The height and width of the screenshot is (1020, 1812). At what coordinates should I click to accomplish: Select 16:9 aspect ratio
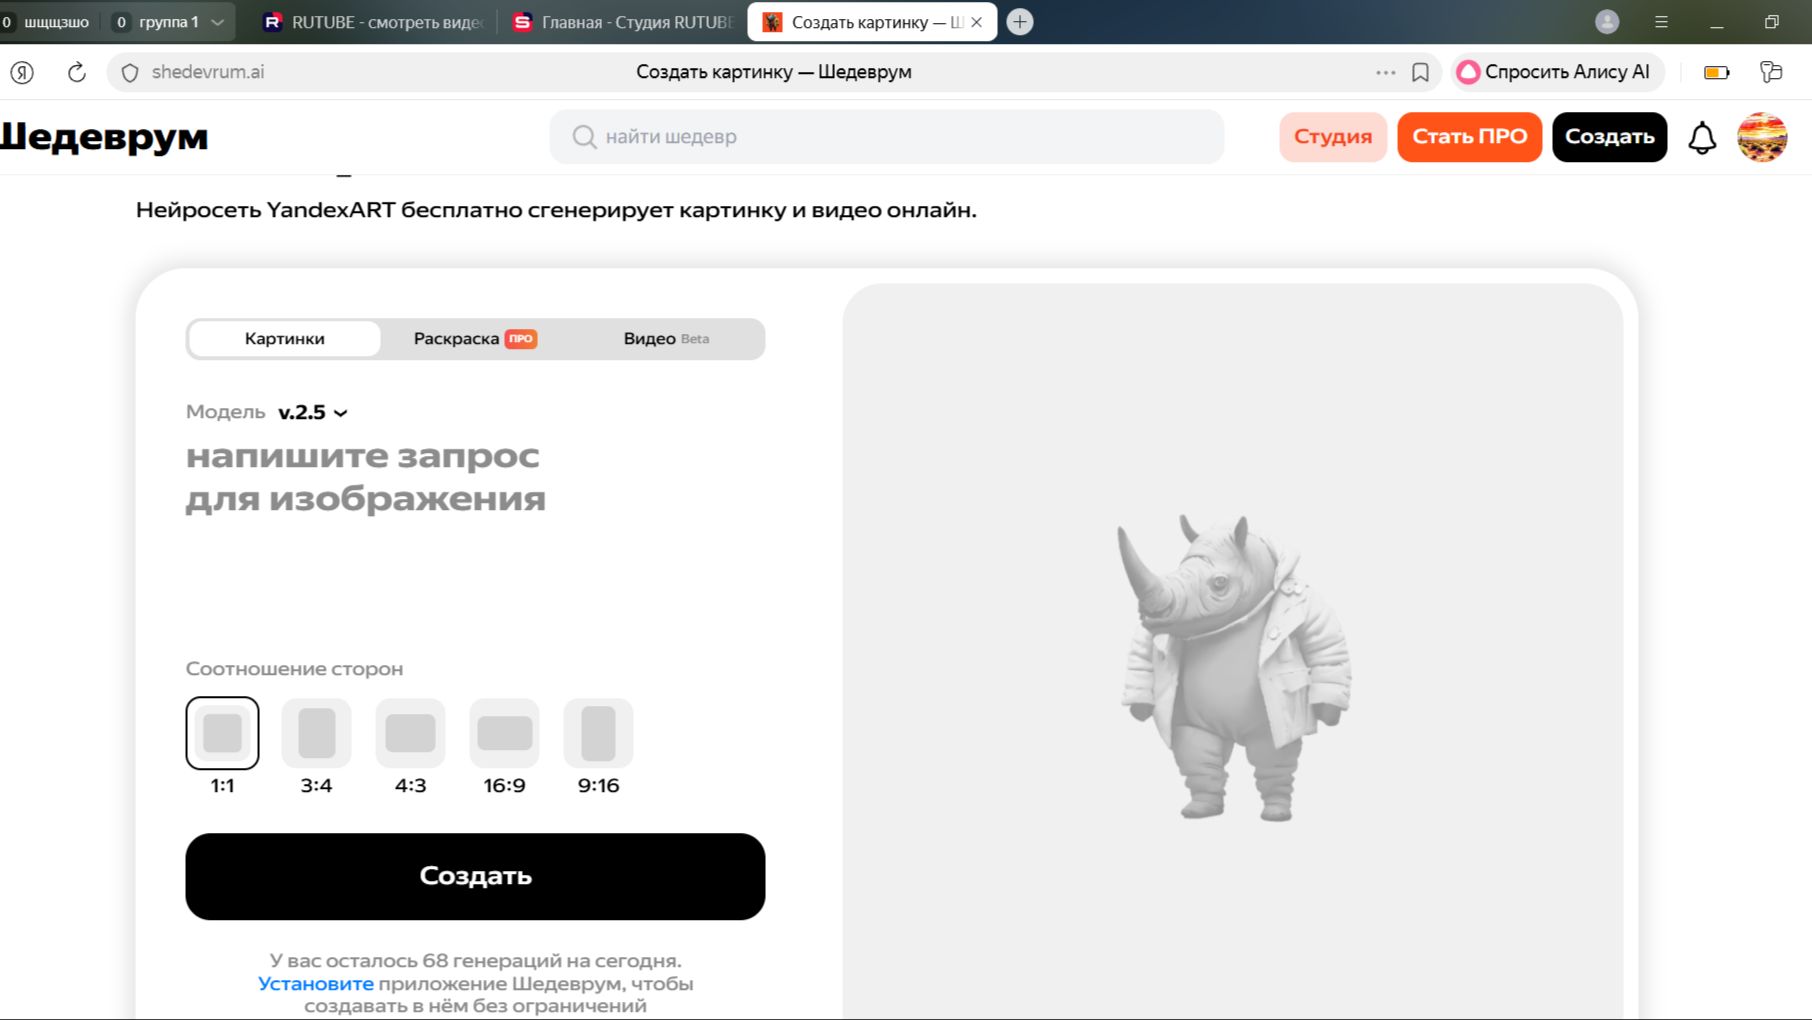(x=504, y=733)
